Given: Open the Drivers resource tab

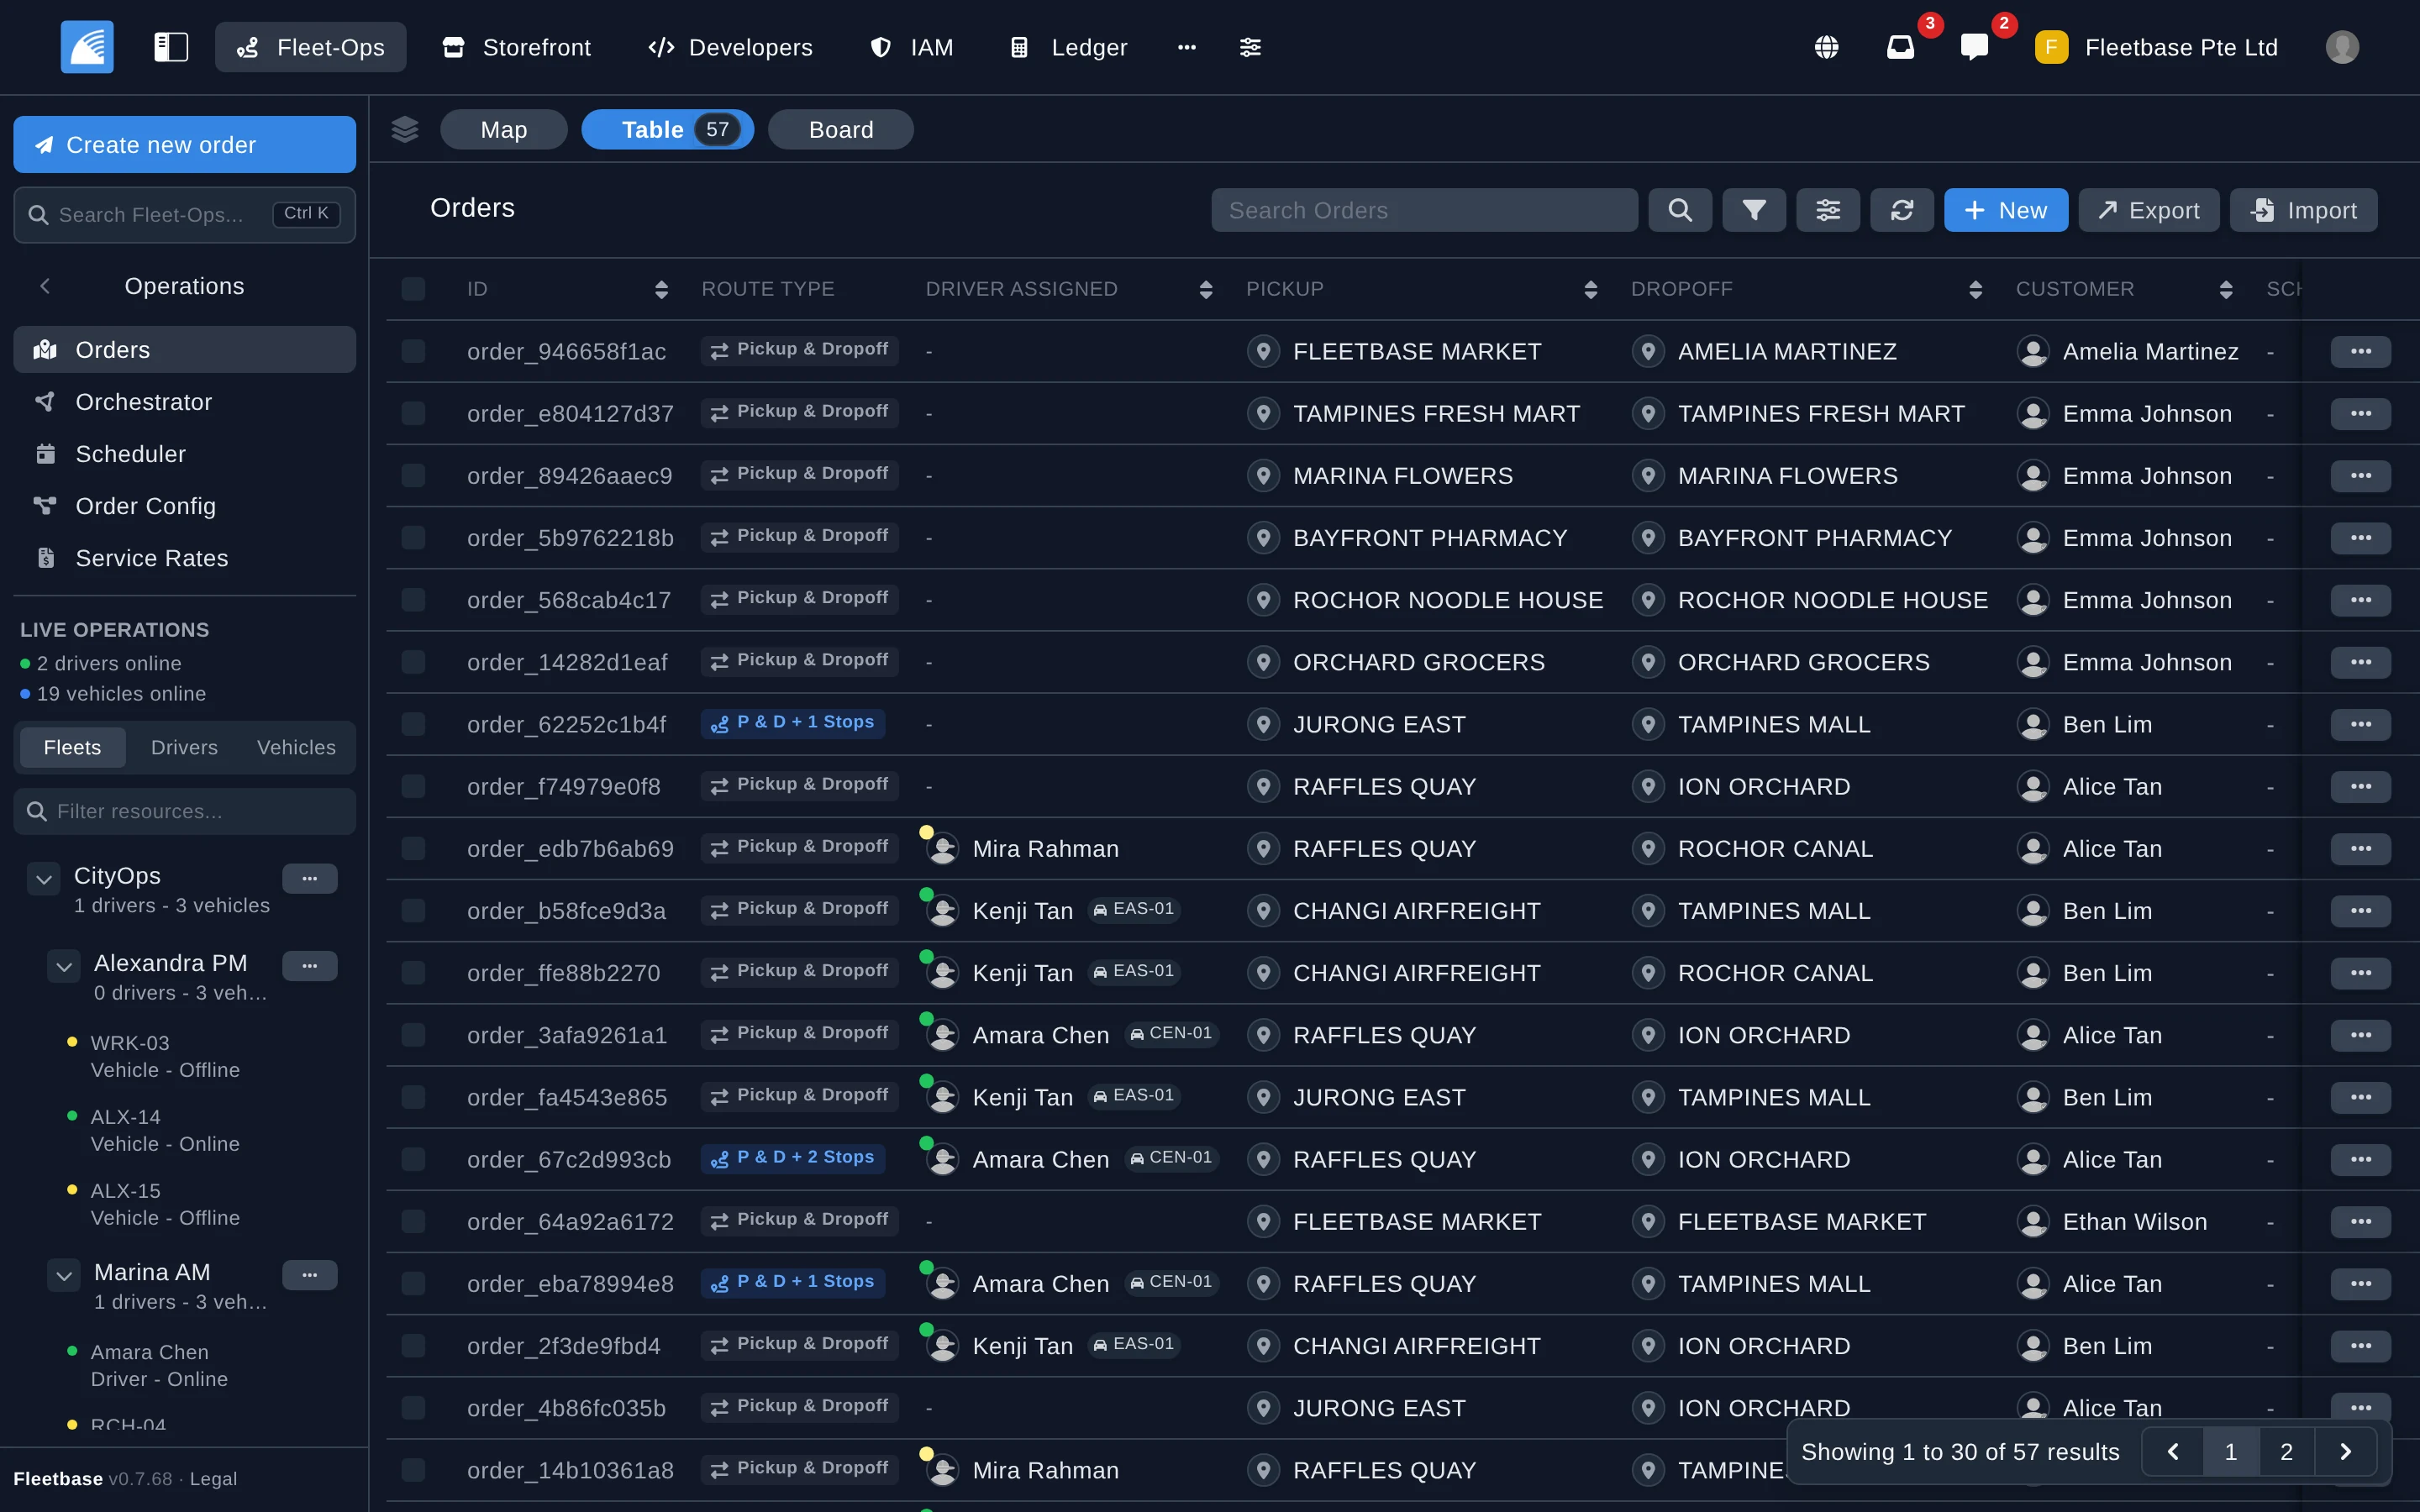Looking at the screenshot, I should [184, 747].
